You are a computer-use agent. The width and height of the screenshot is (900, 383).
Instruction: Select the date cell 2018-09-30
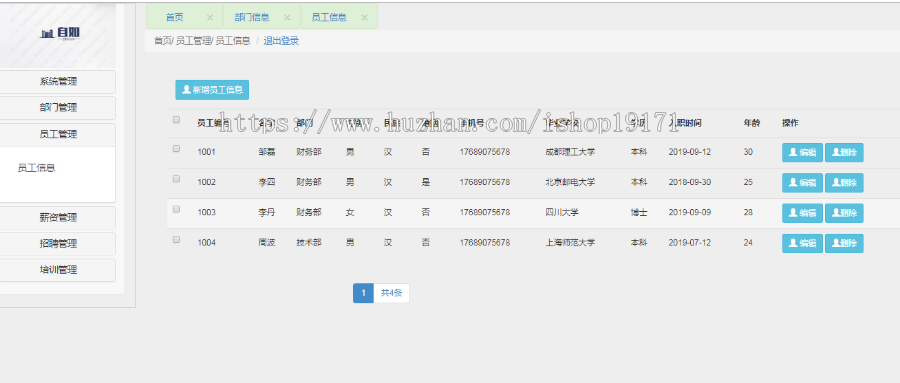[690, 183]
